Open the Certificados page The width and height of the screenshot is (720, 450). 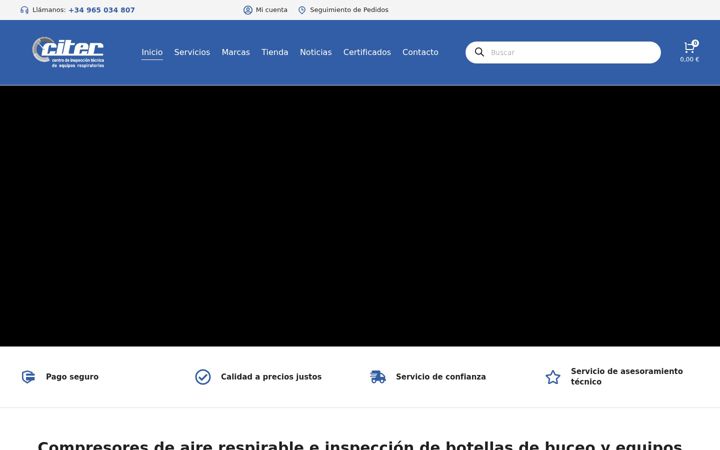pyautogui.click(x=367, y=52)
